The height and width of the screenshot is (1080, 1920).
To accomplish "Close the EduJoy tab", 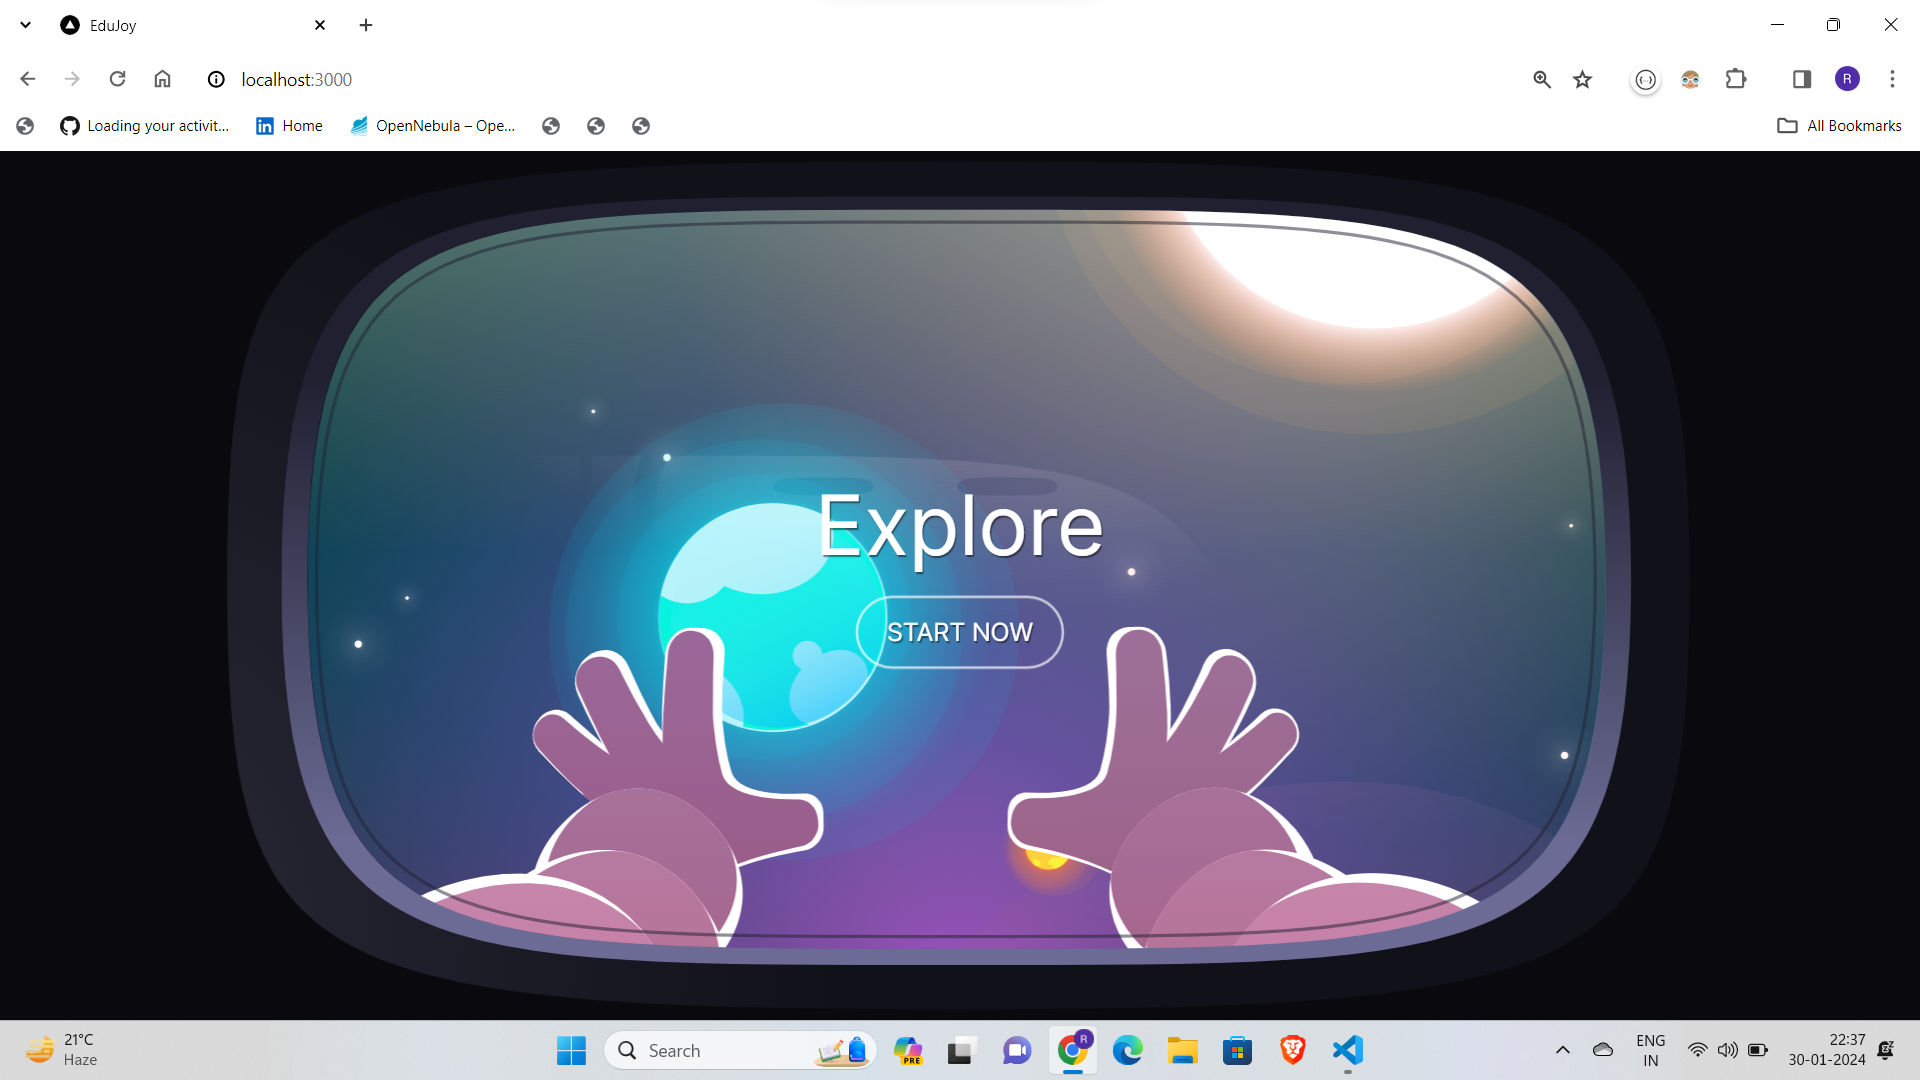I will tap(320, 25).
